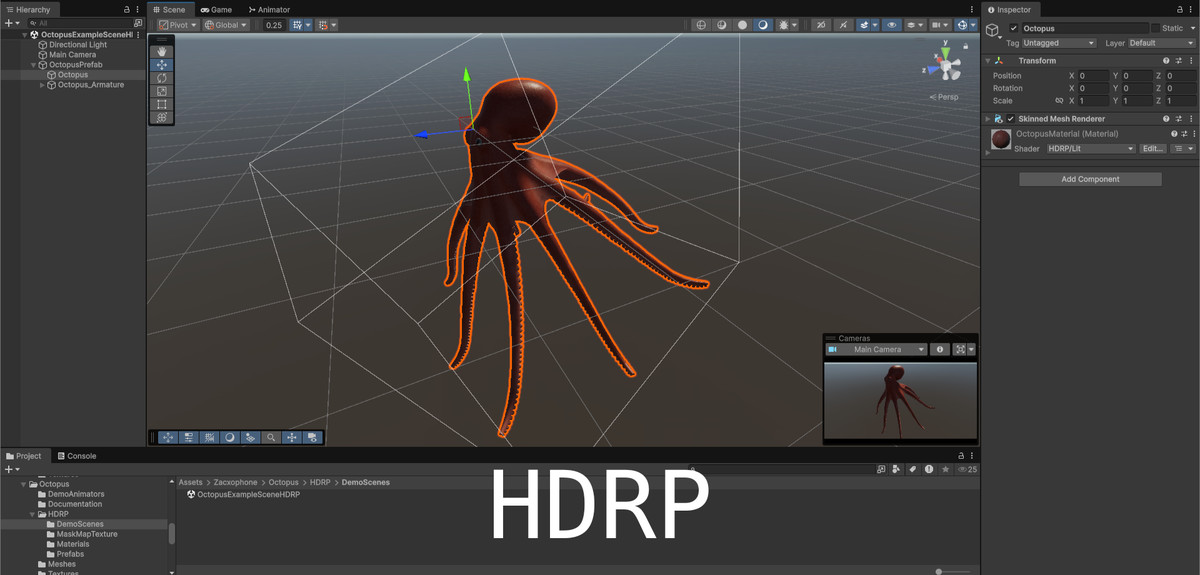Select the Project tab

pos(23,456)
